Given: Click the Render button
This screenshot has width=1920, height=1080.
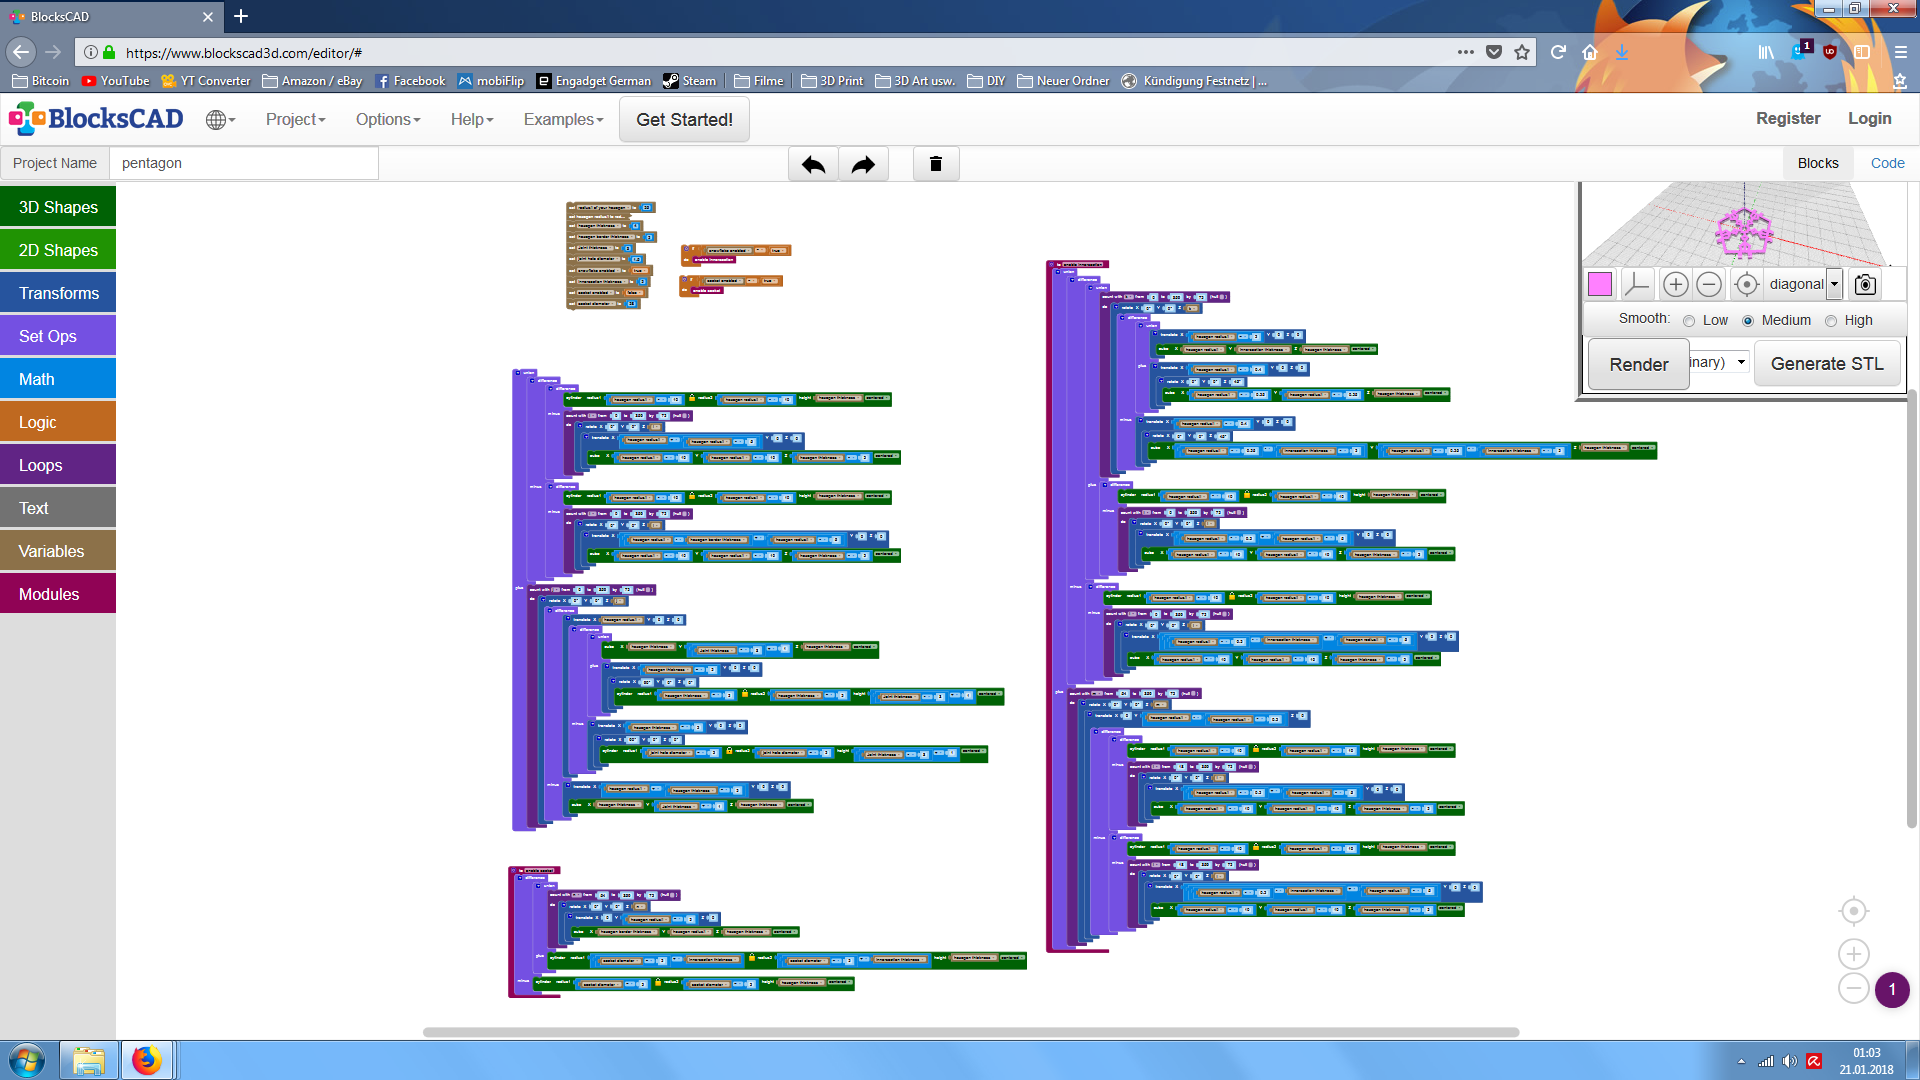Looking at the screenshot, I should click(x=1638, y=365).
